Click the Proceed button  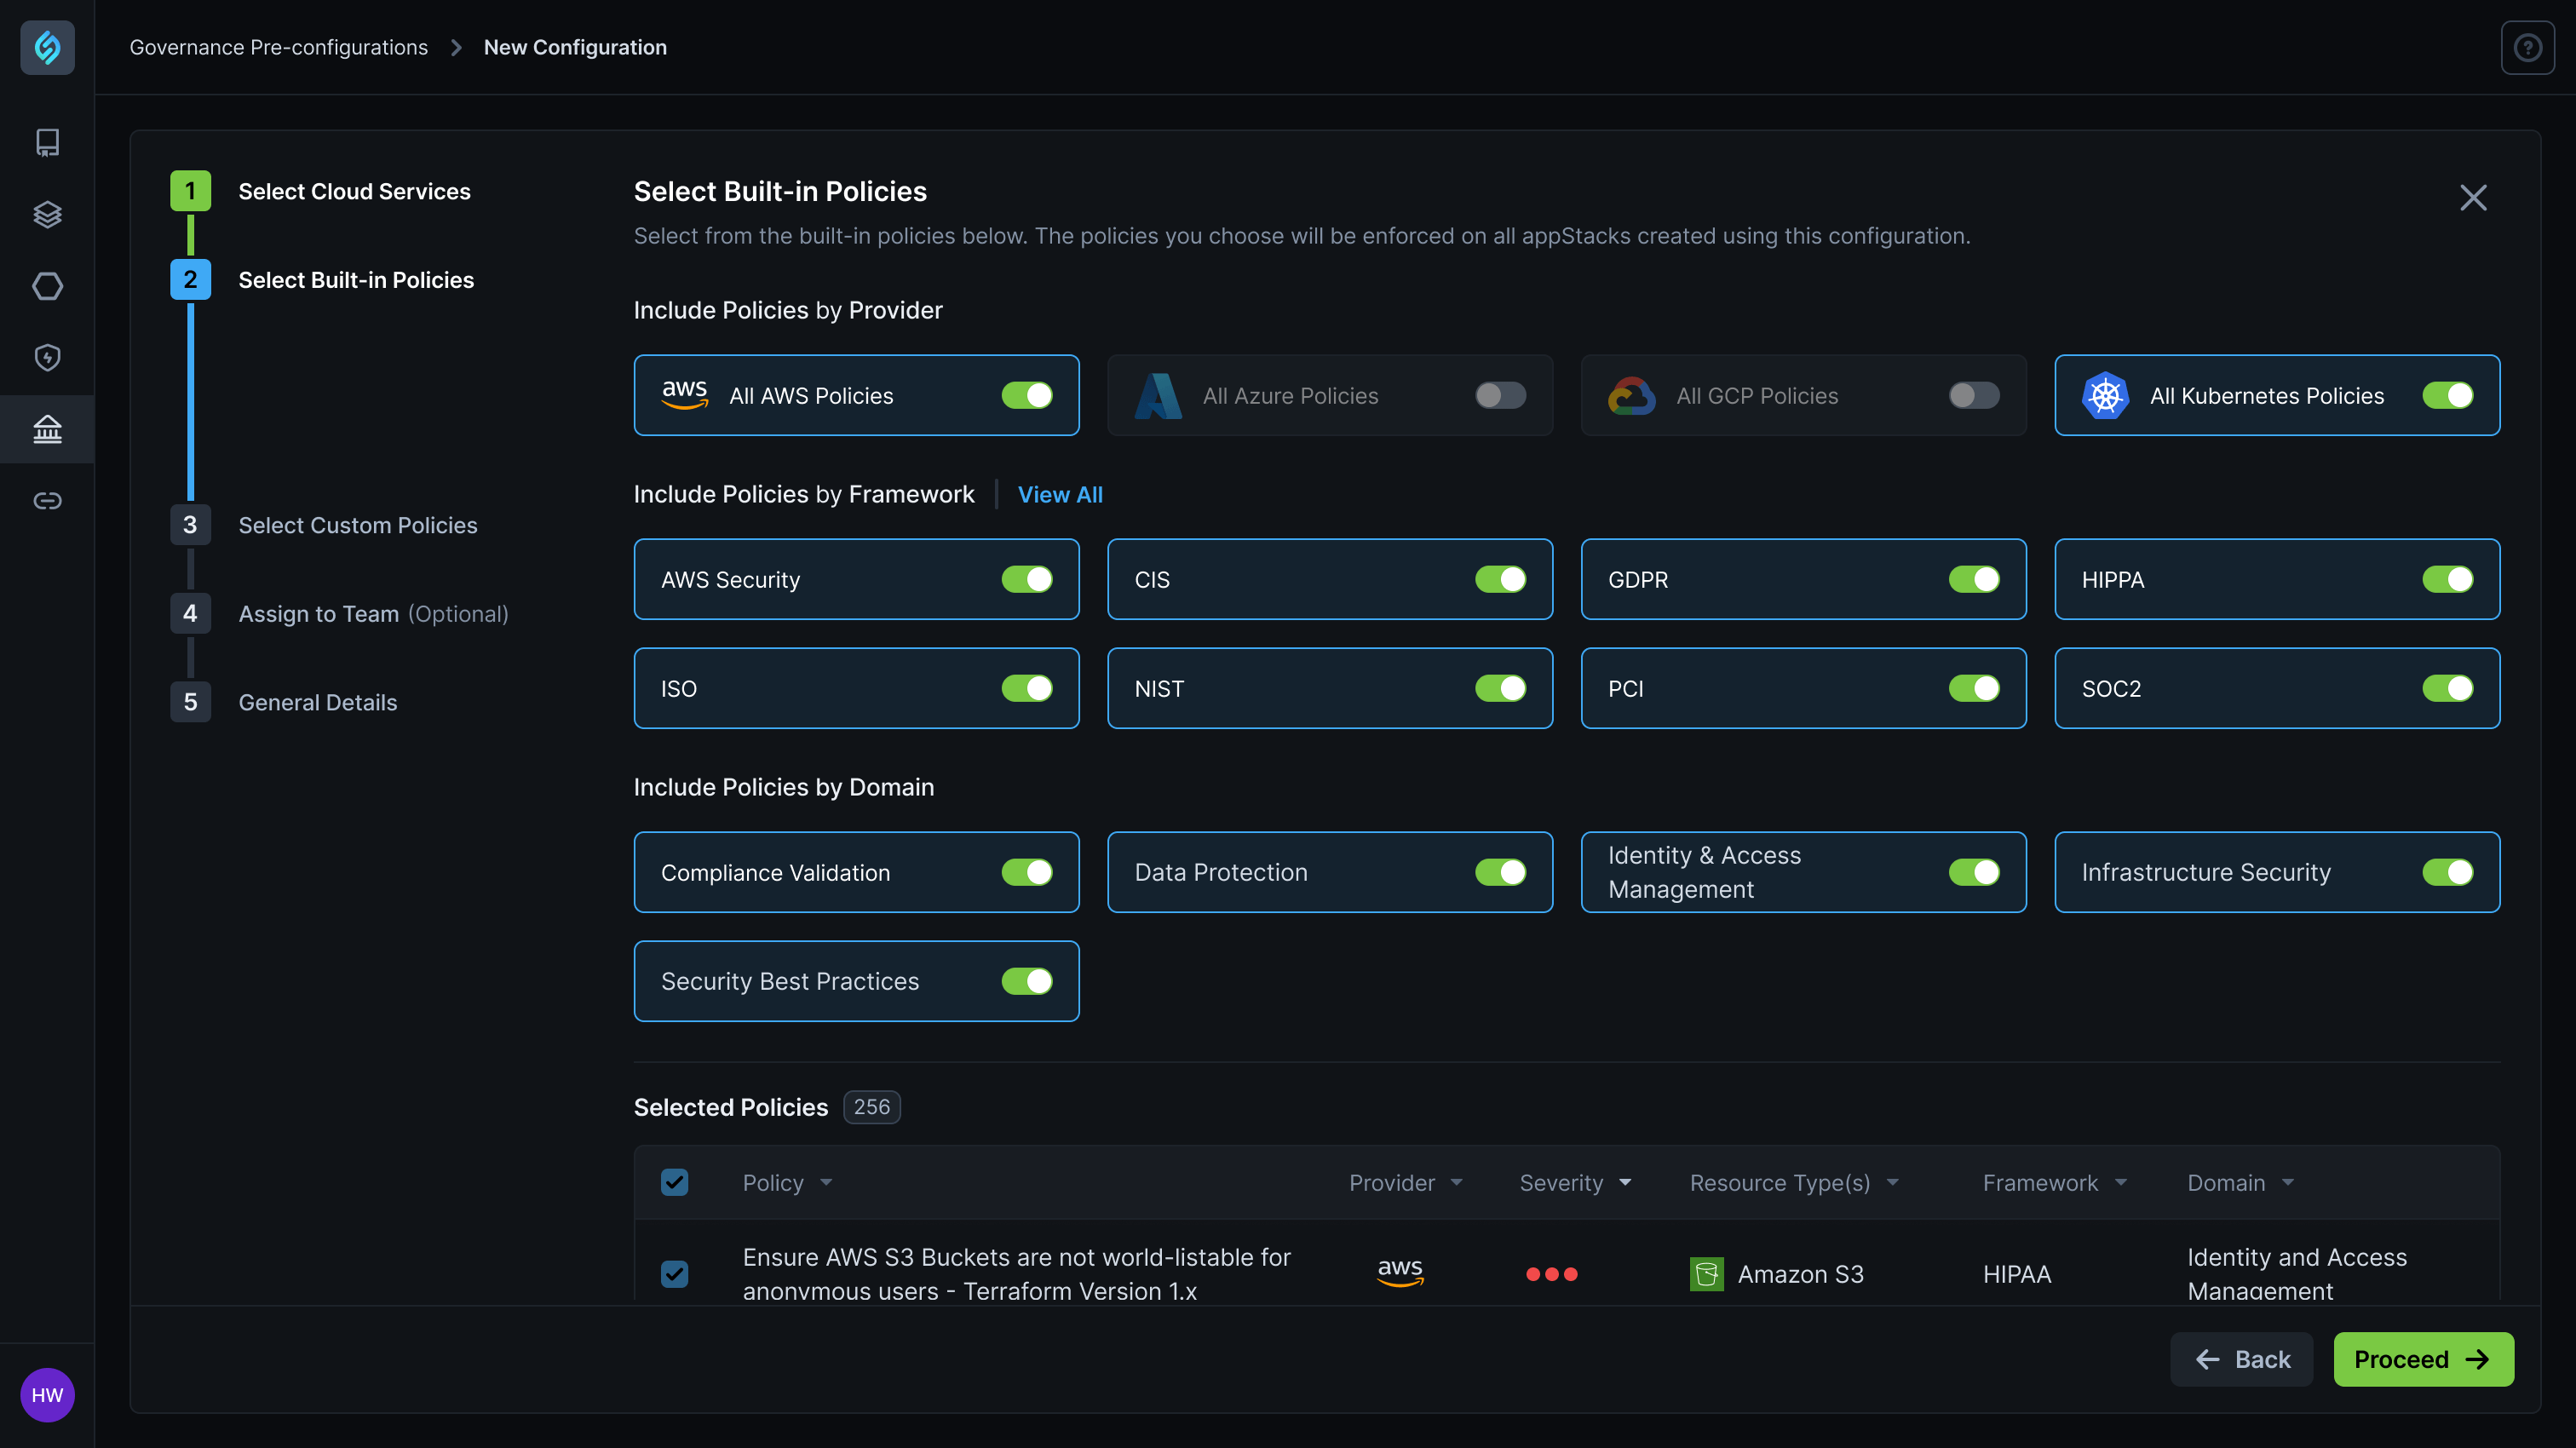click(2423, 1358)
